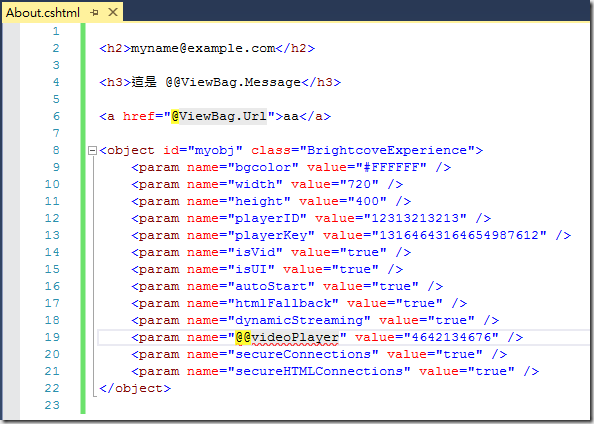
Task: Select the About.cshtml tab title
Action: tap(43, 13)
